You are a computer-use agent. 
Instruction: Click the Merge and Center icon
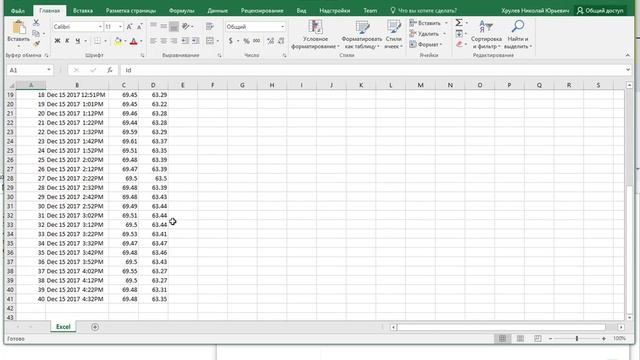click(210, 41)
